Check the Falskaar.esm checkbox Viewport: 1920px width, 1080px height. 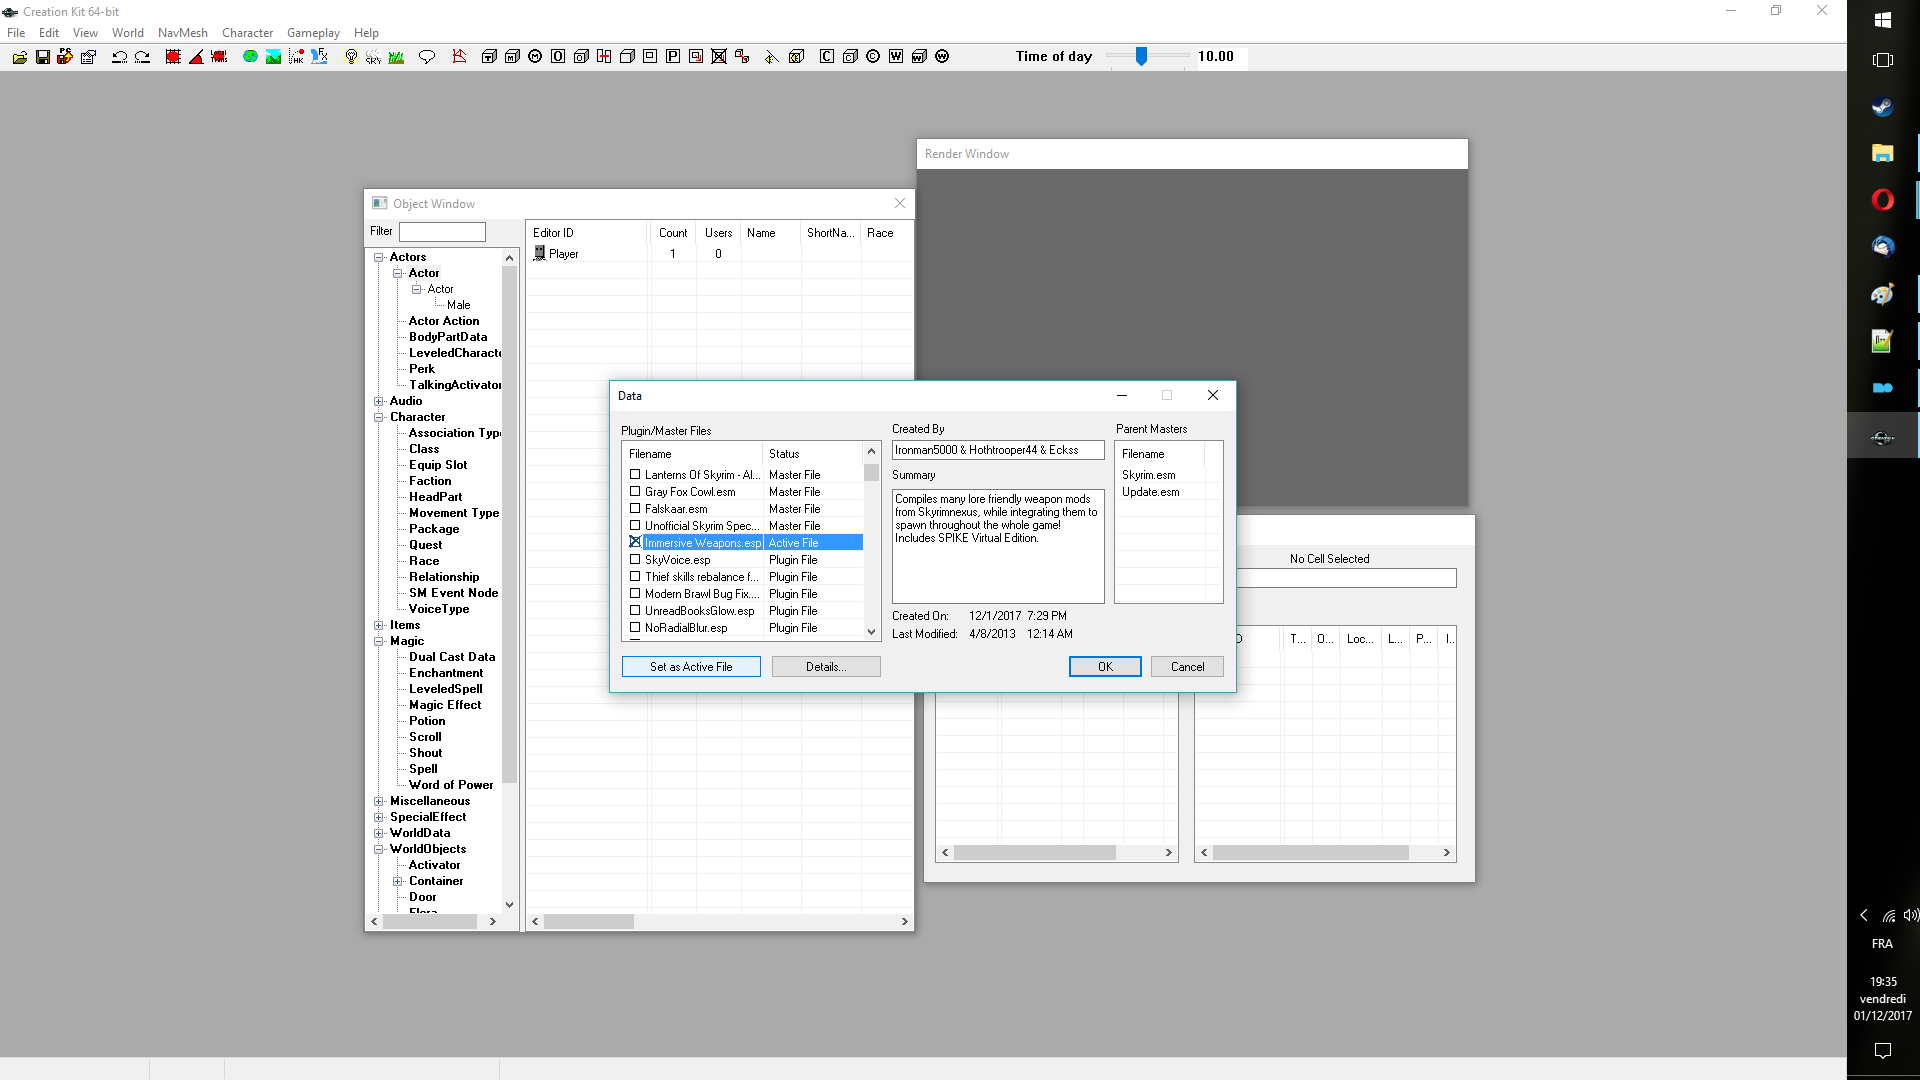pyautogui.click(x=635, y=509)
